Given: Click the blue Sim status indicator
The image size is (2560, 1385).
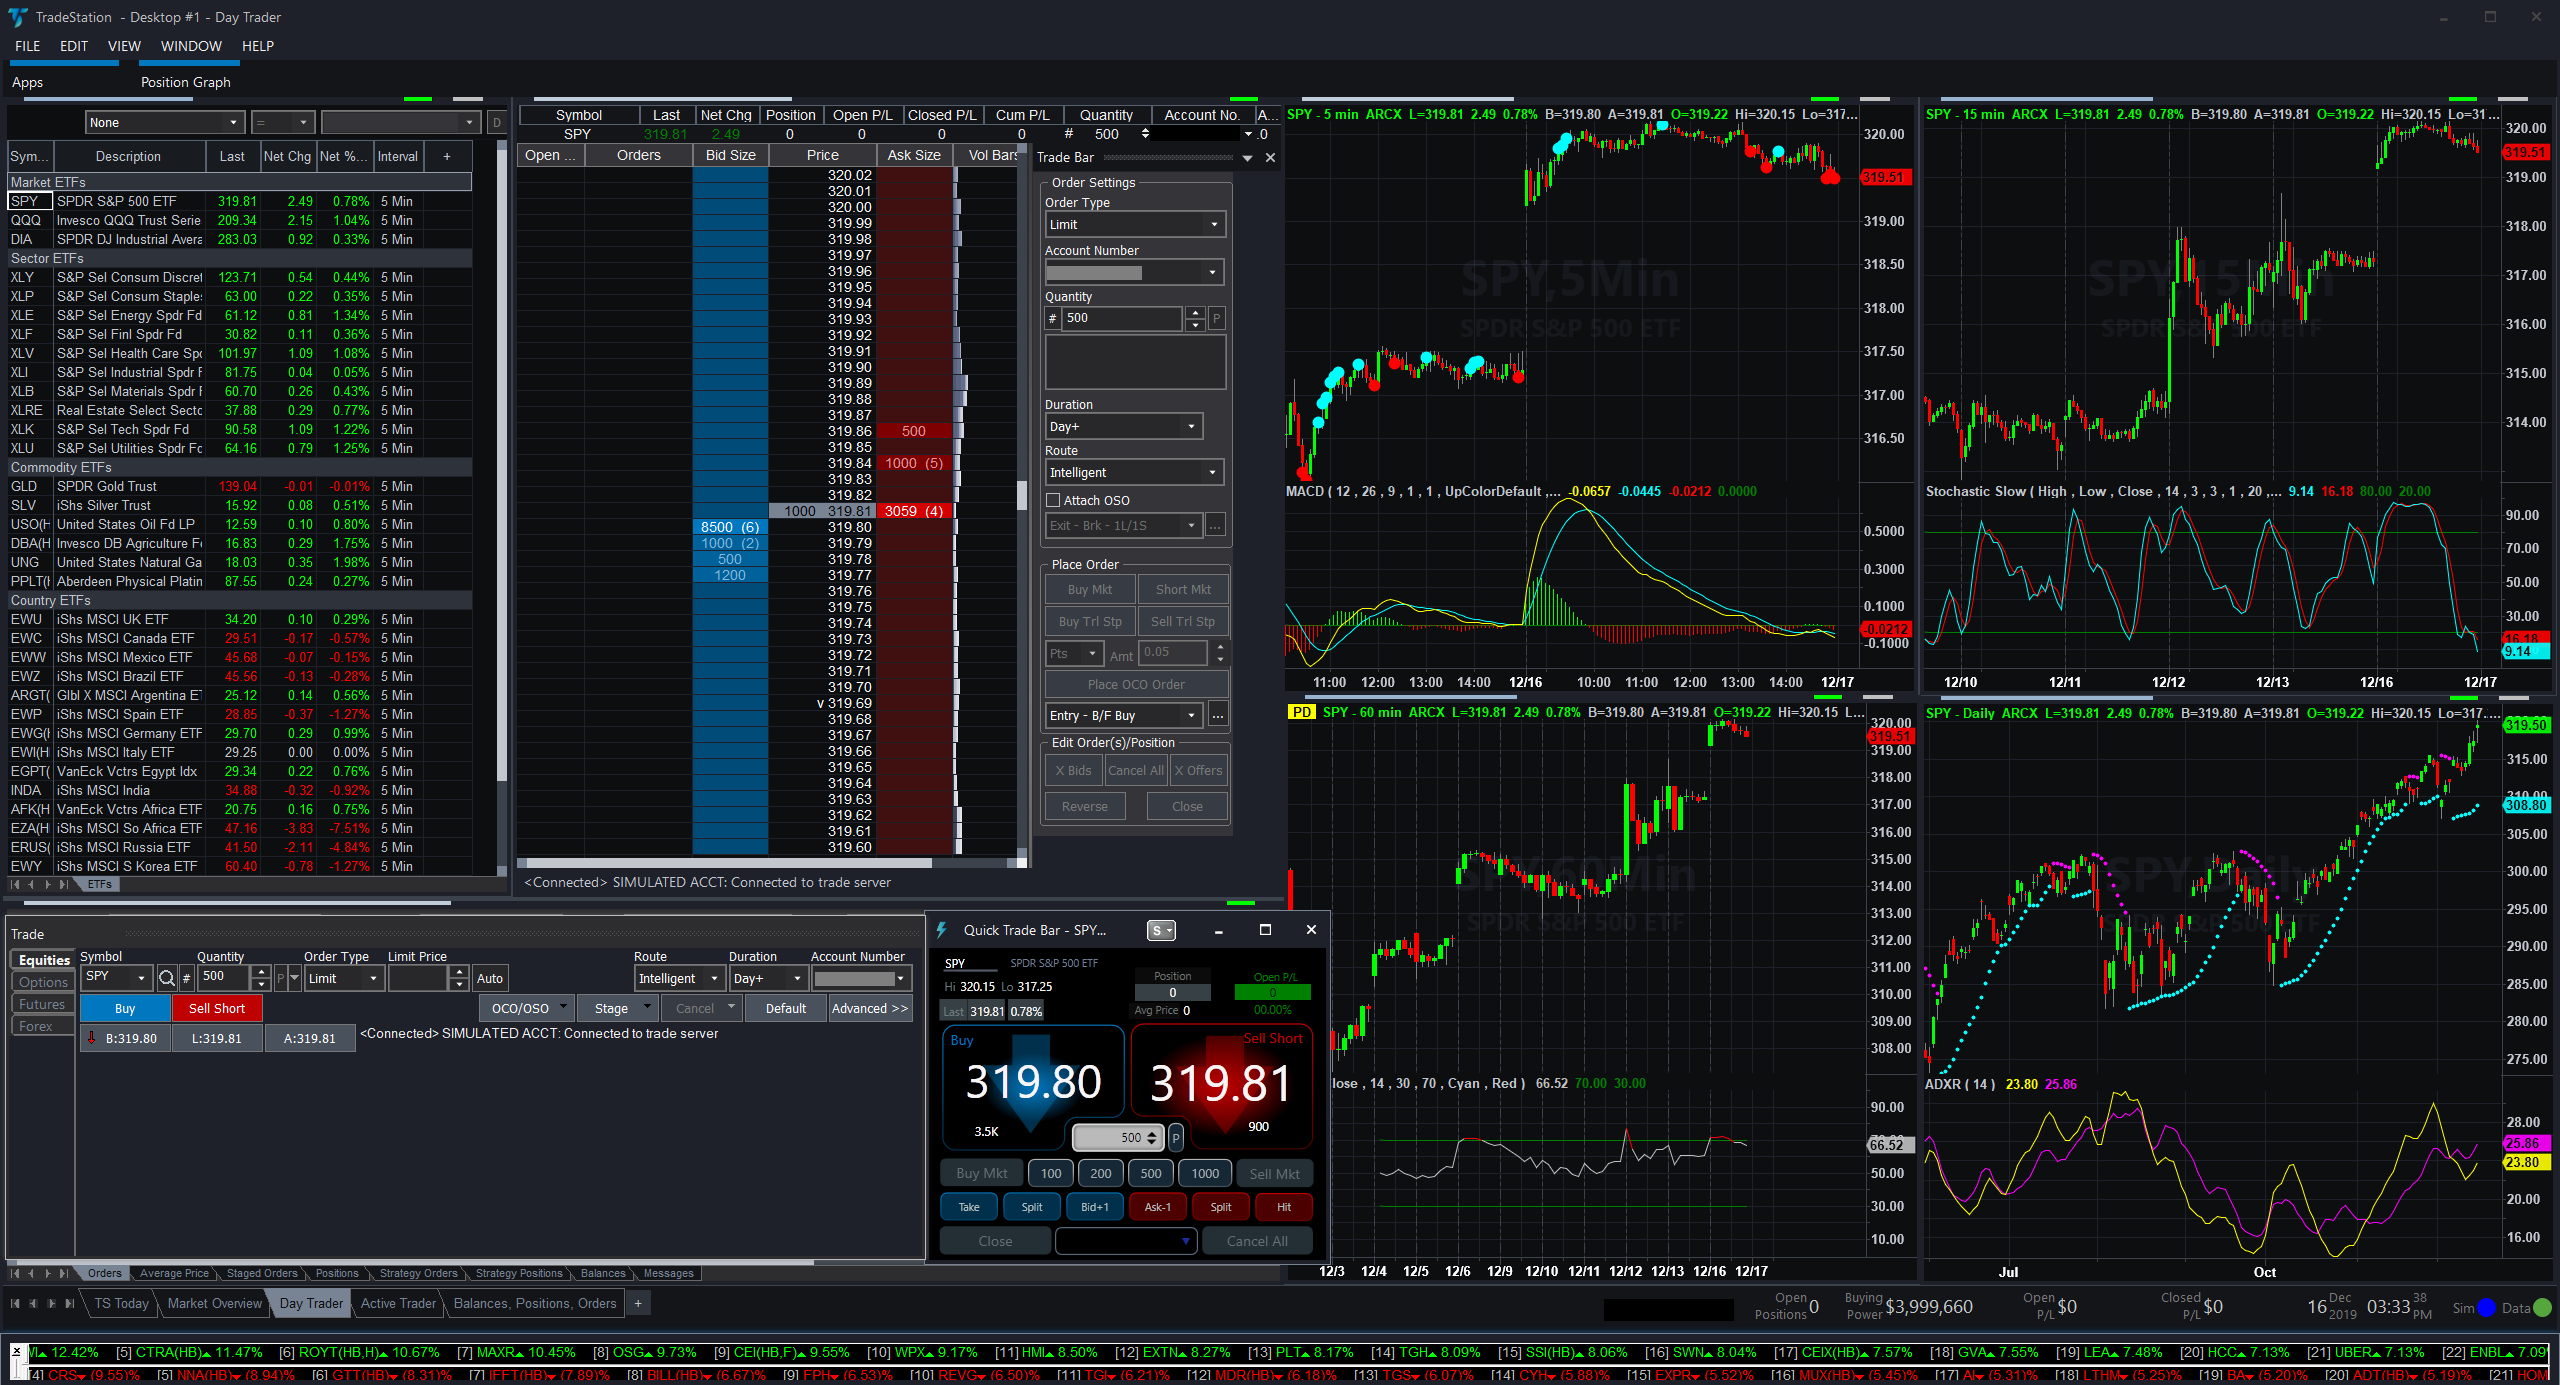Looking at the screenshot, I should coord(2487,1307).
